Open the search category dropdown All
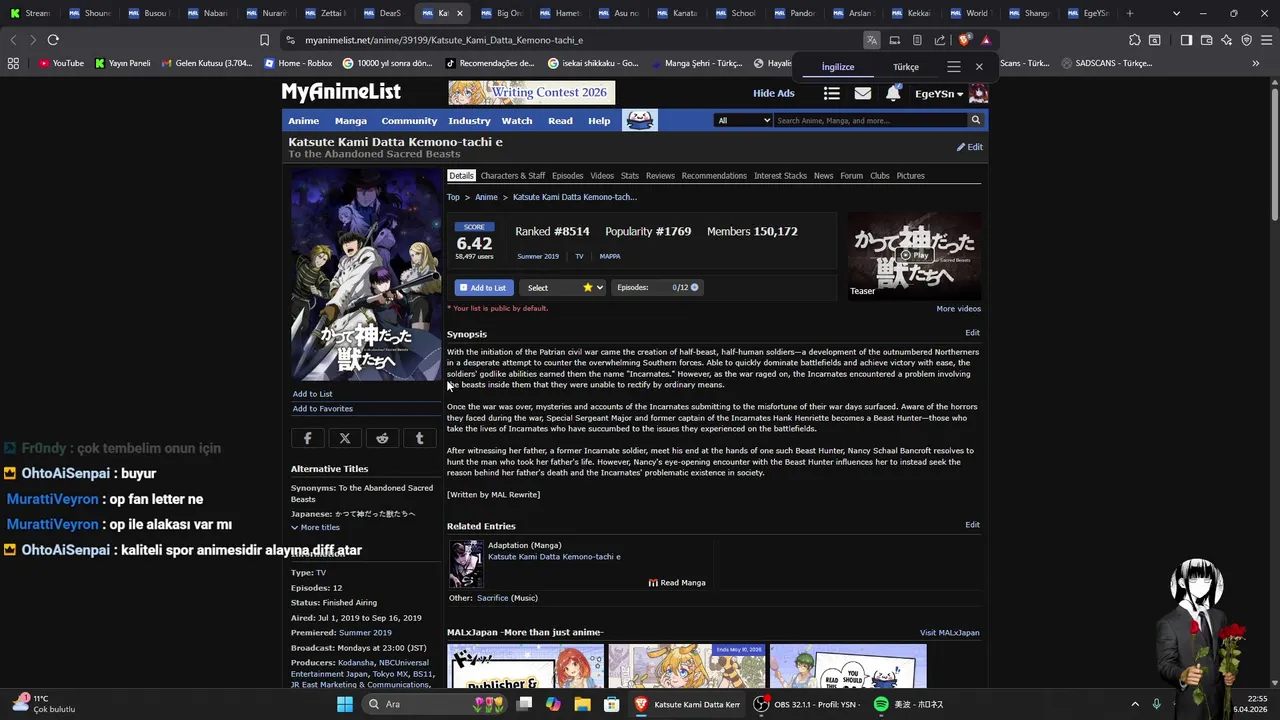 point(744,120)
